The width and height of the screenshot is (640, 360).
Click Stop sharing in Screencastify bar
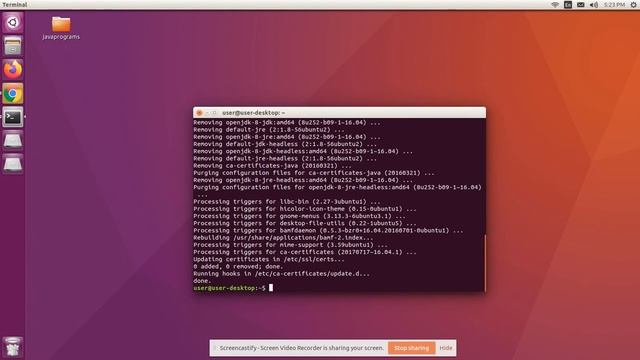click(x=411, y=348)
